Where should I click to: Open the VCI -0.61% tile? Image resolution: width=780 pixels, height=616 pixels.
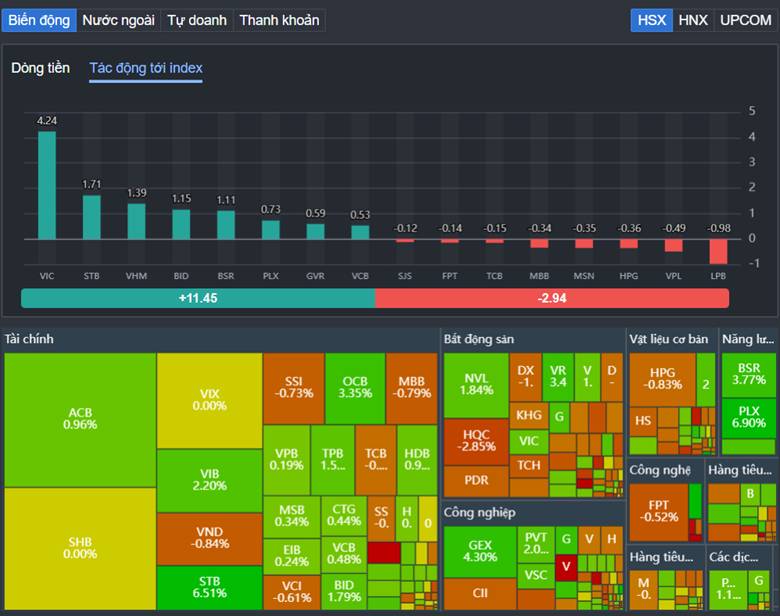tap(292, 592)
